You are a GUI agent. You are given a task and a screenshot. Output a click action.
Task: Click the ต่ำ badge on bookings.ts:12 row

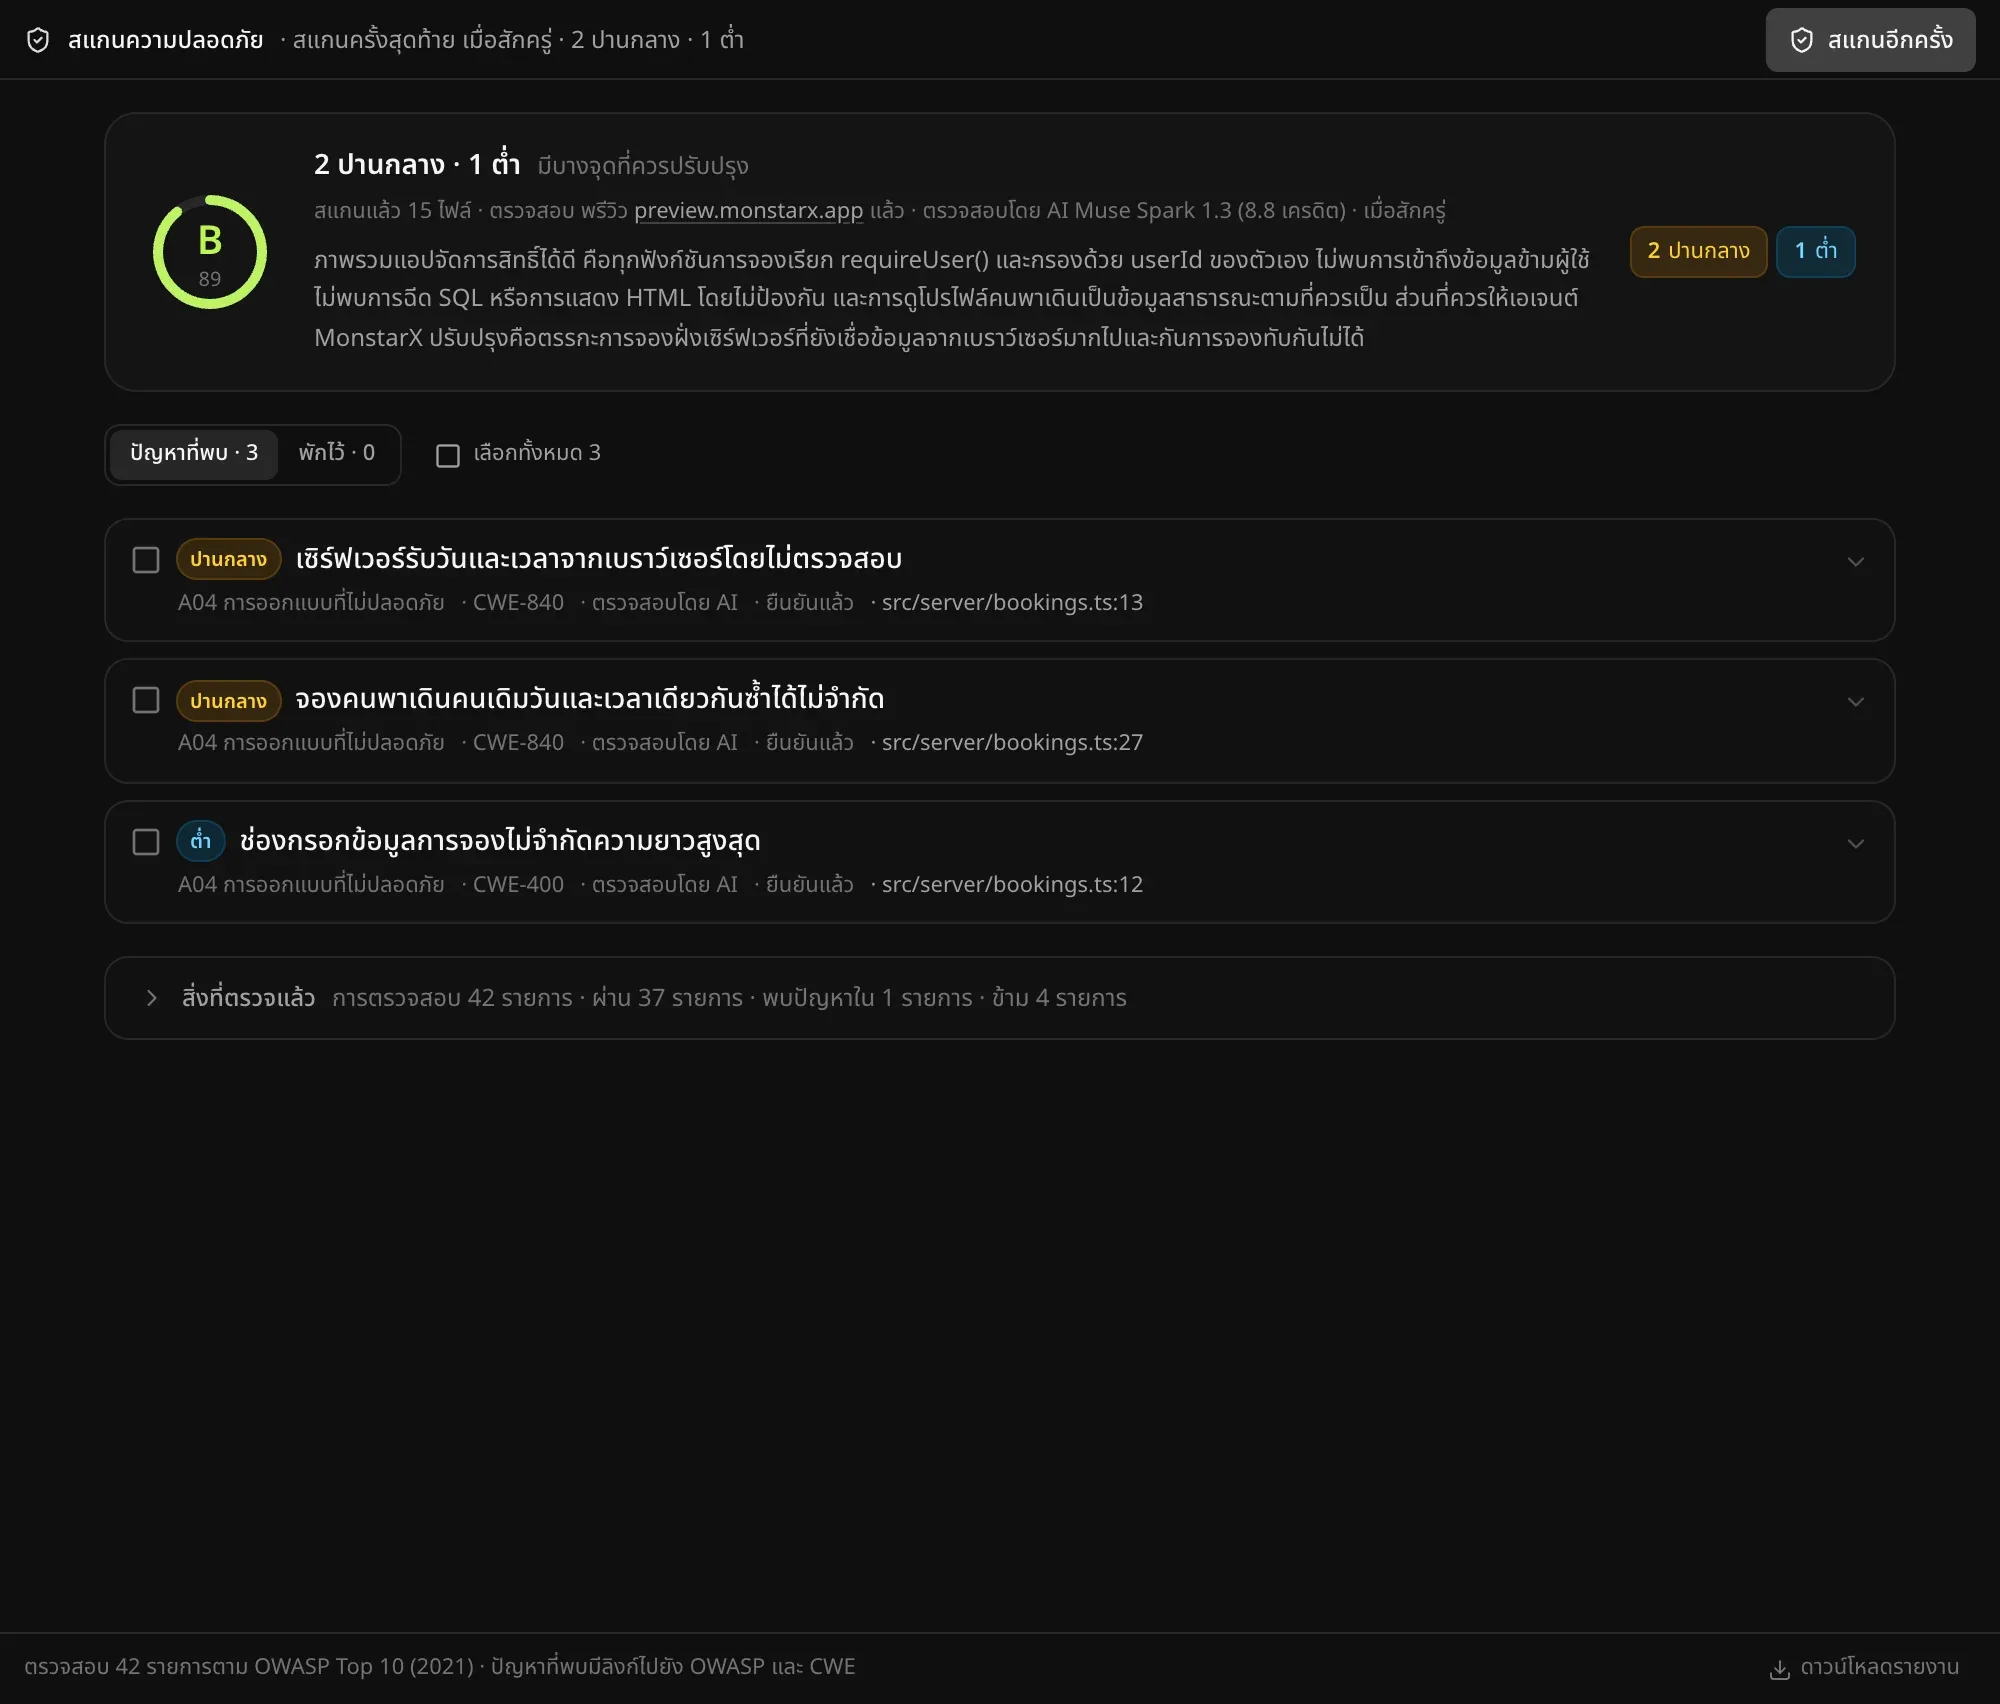(x=201, y=841)
